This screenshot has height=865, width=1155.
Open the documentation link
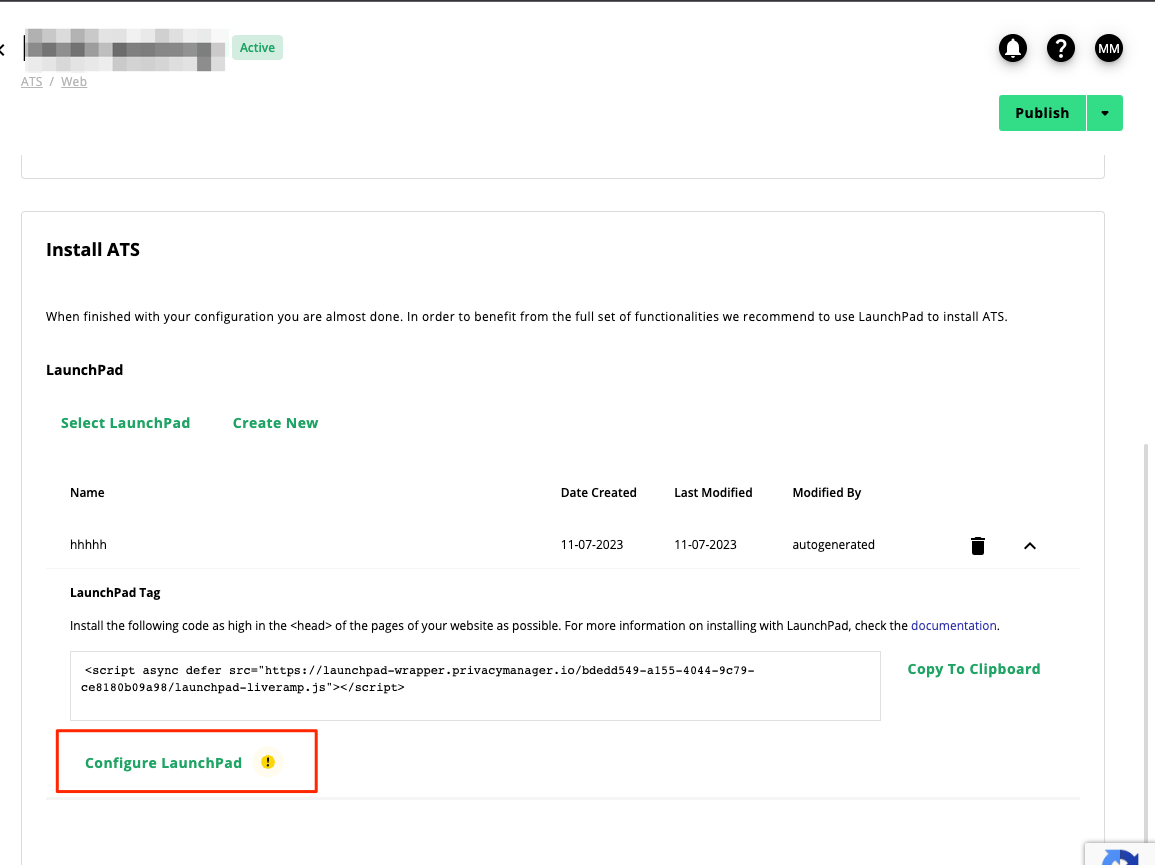953,626
